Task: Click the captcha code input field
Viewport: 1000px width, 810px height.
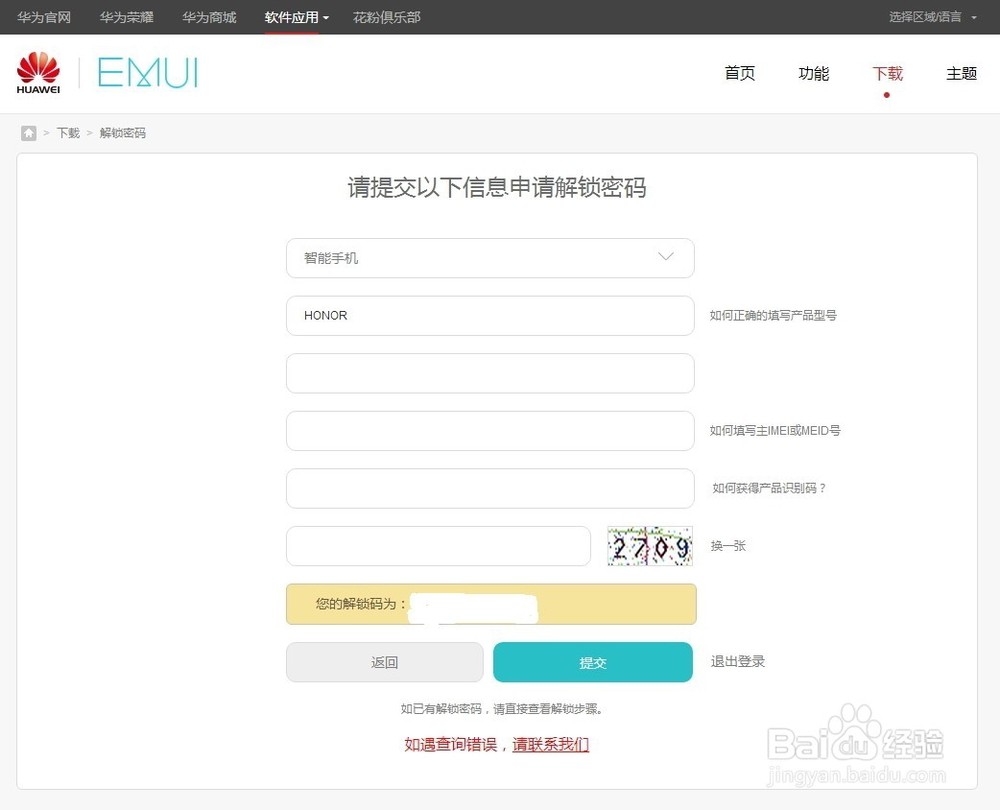Action: click(438, 546)
